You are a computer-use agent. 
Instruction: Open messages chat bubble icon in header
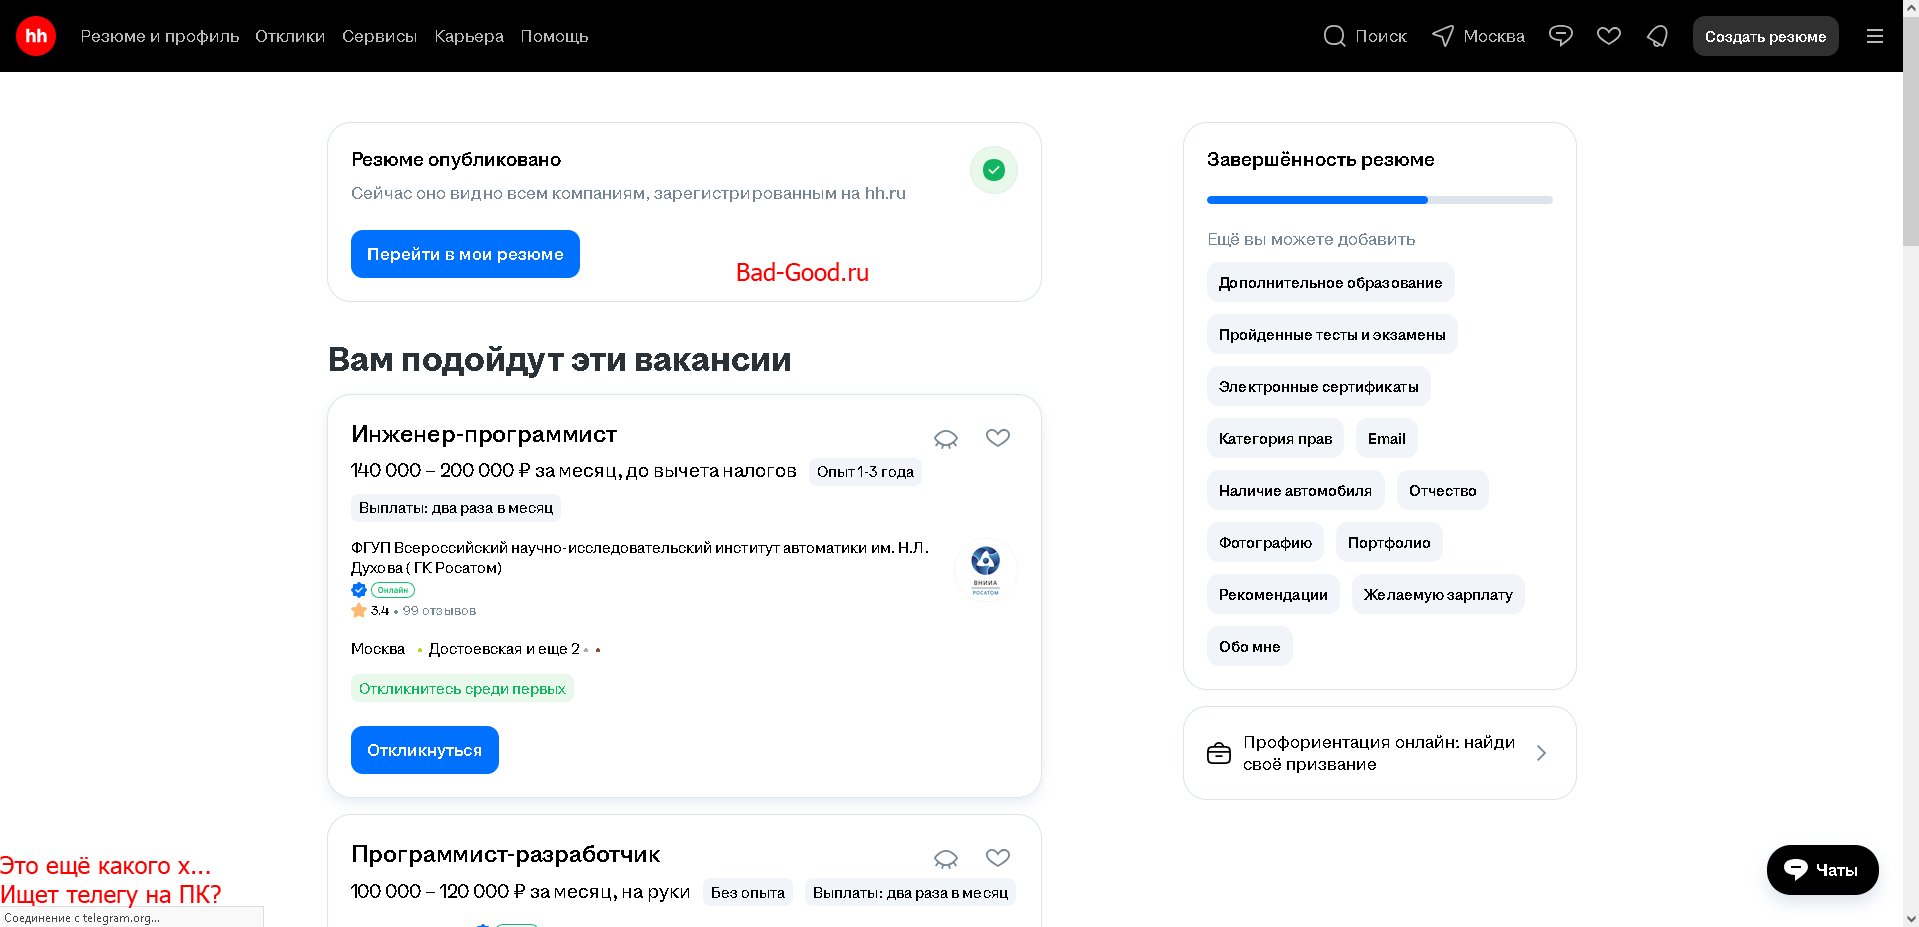pyautogui.click(x=1560, y=36)
